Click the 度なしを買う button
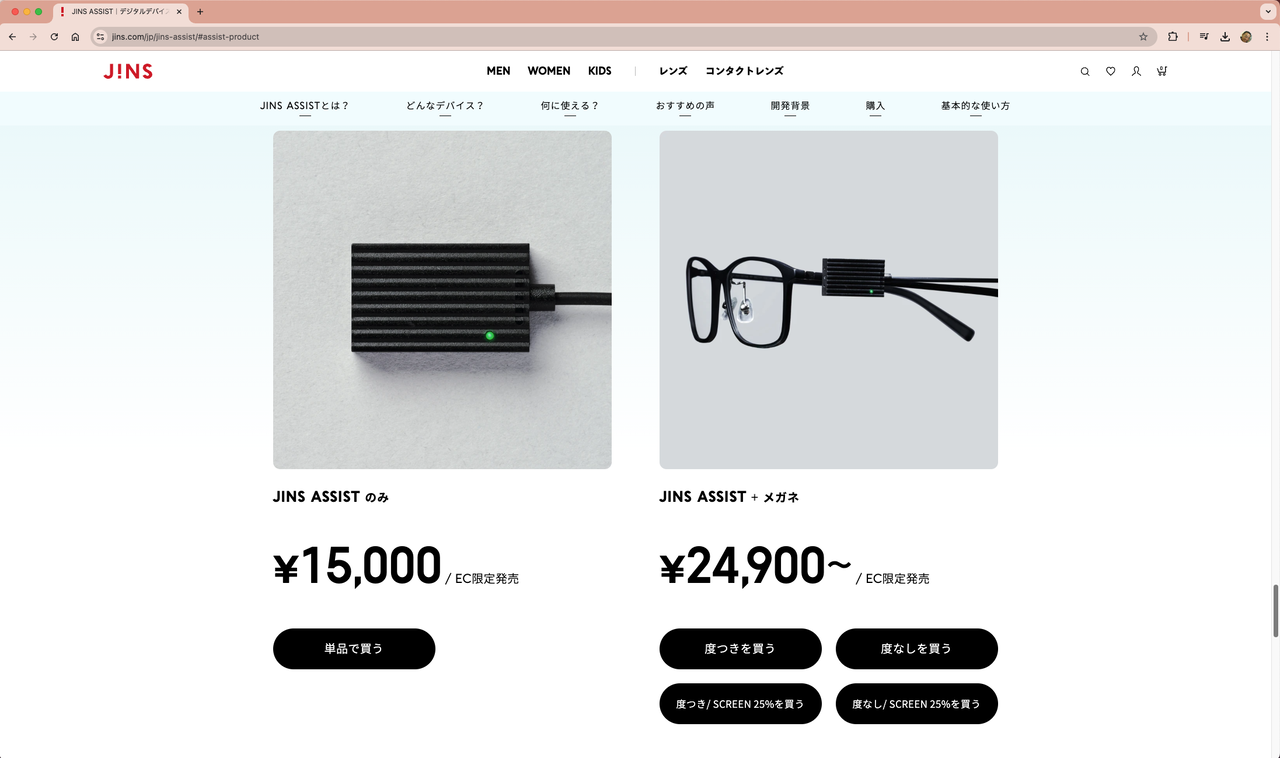Screen dimensions: 1280x758 pyautogui.click(x=916, y=649)
